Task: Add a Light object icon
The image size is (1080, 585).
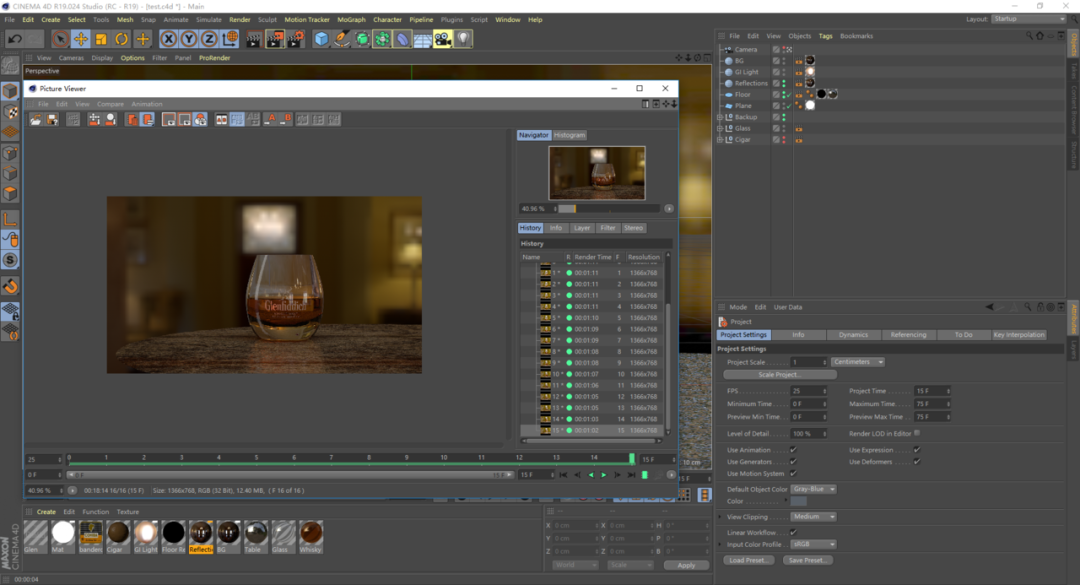Action: click(464, 39)
